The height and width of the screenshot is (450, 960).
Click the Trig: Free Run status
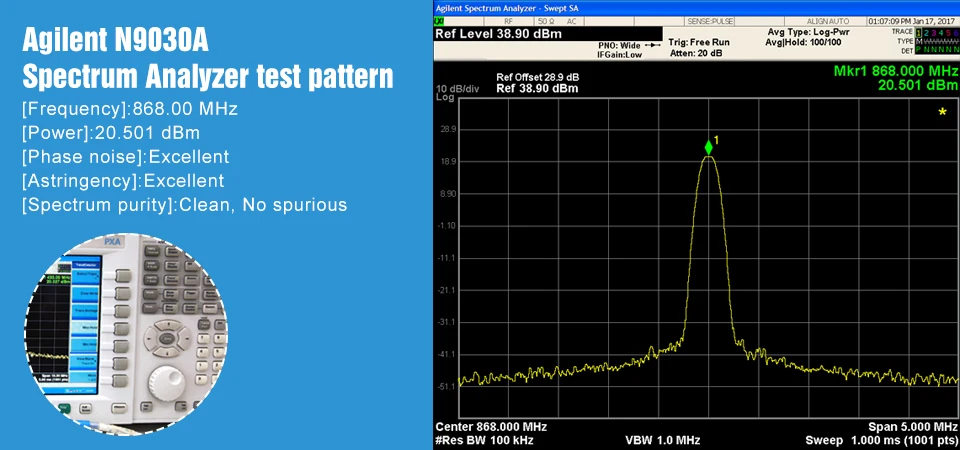click(x=699, y=43)
